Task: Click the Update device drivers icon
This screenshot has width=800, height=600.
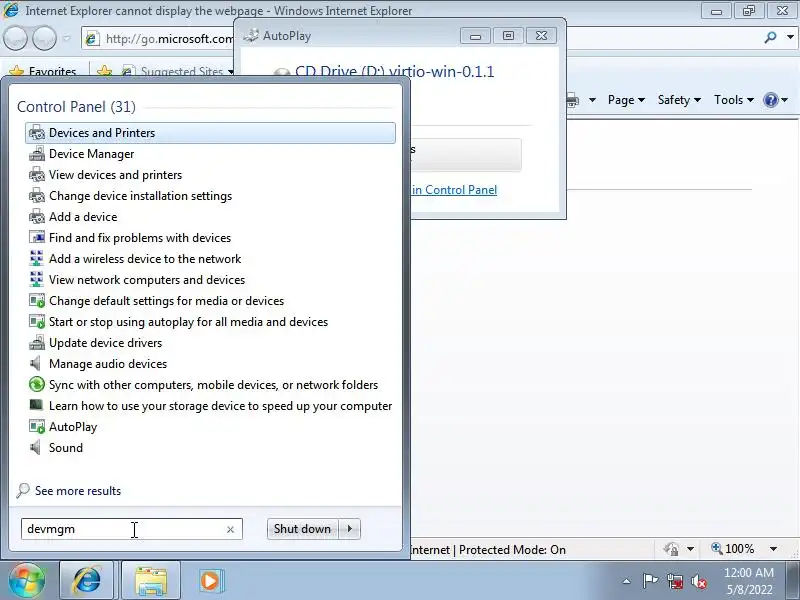Action: click(x=37, y=343)
